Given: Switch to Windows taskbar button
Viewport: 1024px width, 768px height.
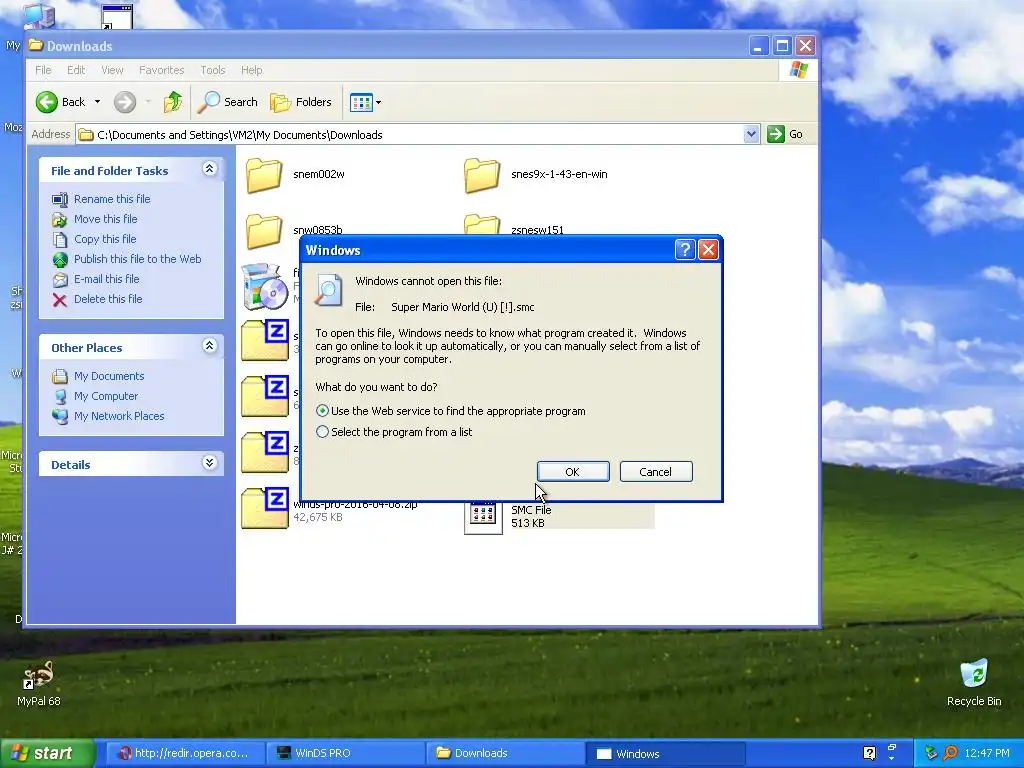Looking at the screenshot, I should click(x=665, y=754).
